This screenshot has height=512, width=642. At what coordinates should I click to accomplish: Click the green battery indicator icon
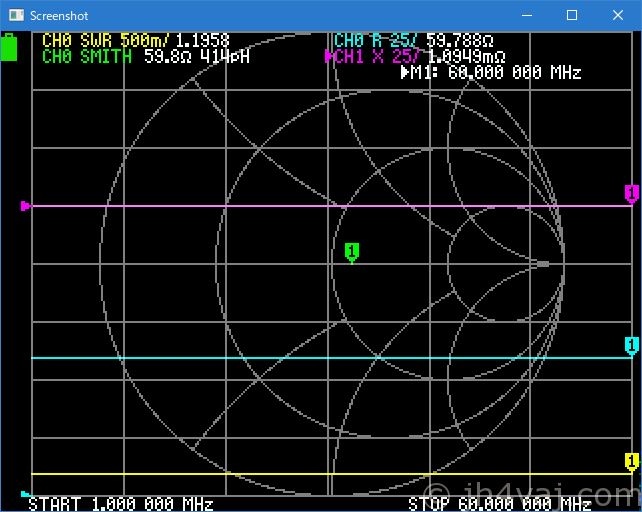click(9, 47)
